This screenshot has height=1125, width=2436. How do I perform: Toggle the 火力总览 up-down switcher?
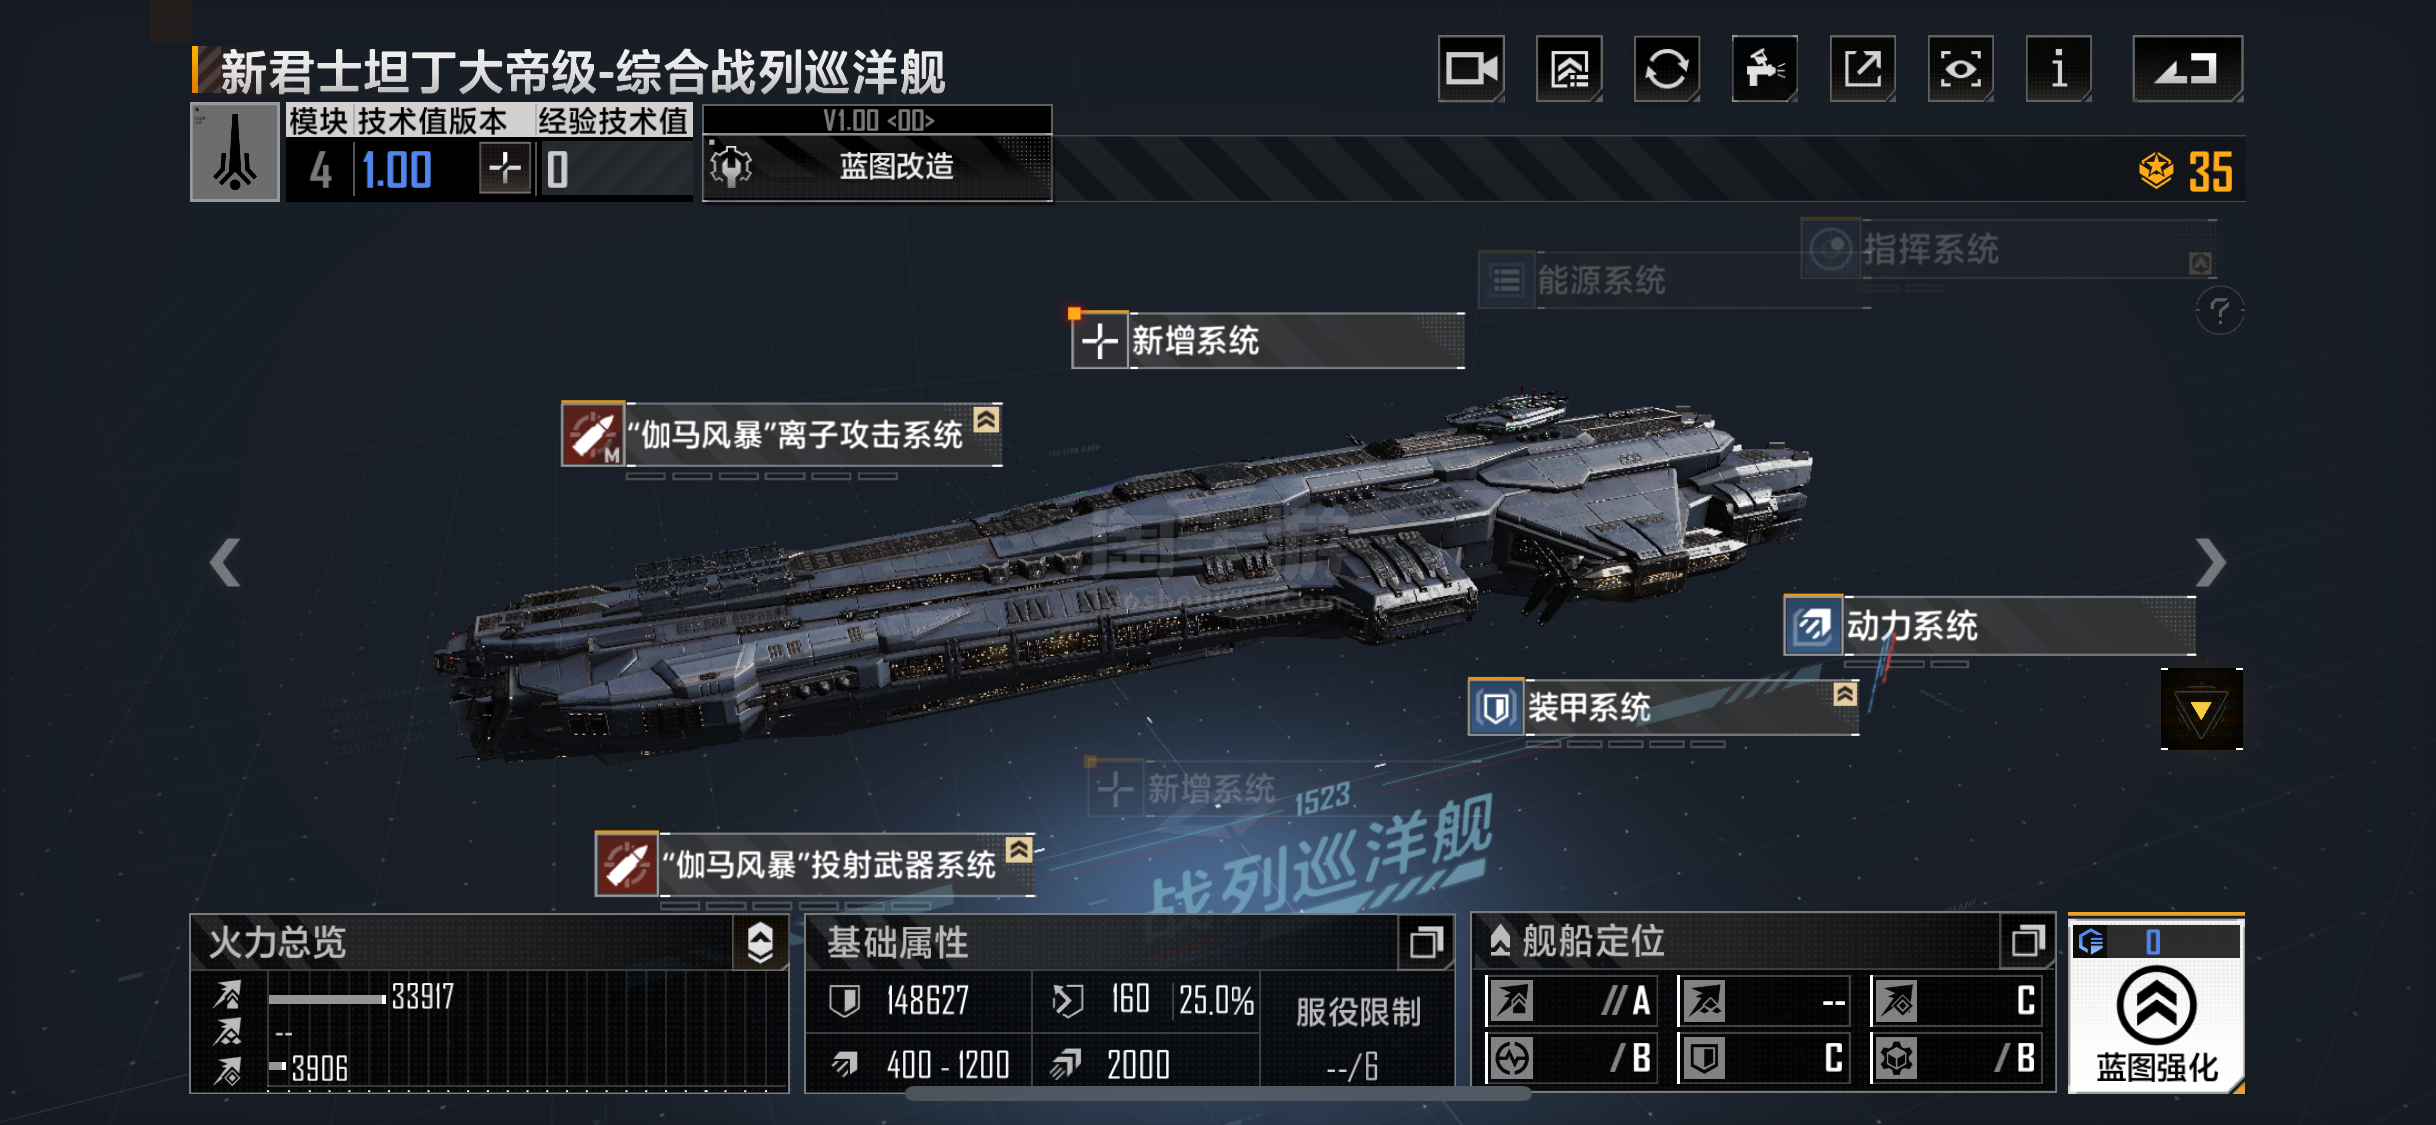pos(760,942)
